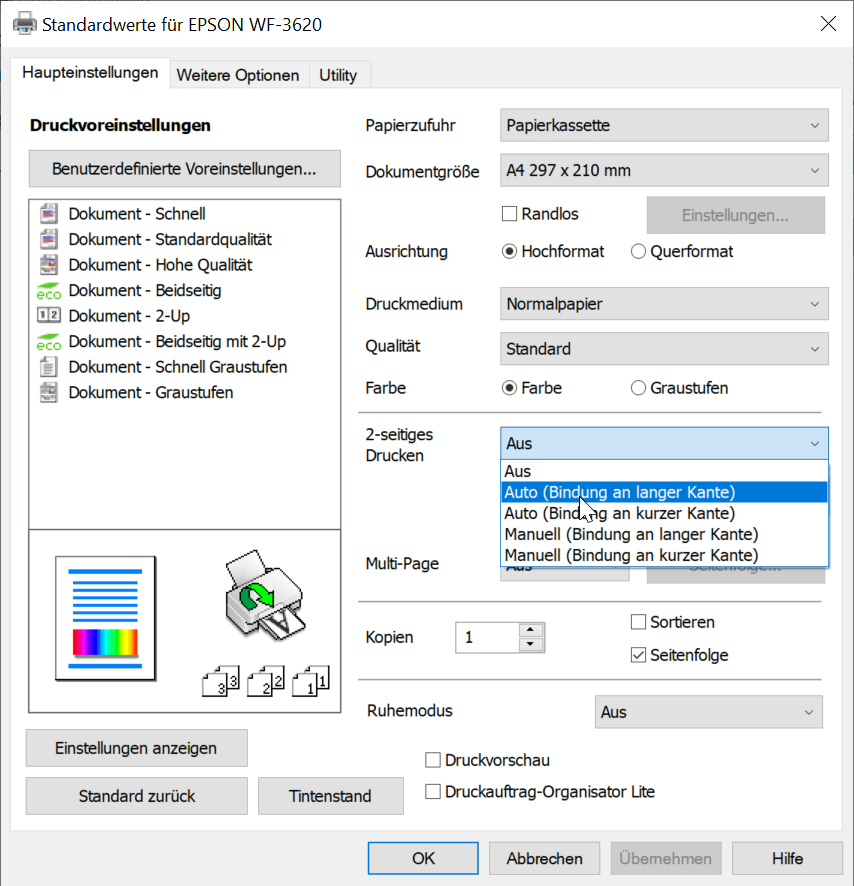The image size is (854, 886).
Task: Select the Querformat orientation radio button
Action: click(638, 252)
